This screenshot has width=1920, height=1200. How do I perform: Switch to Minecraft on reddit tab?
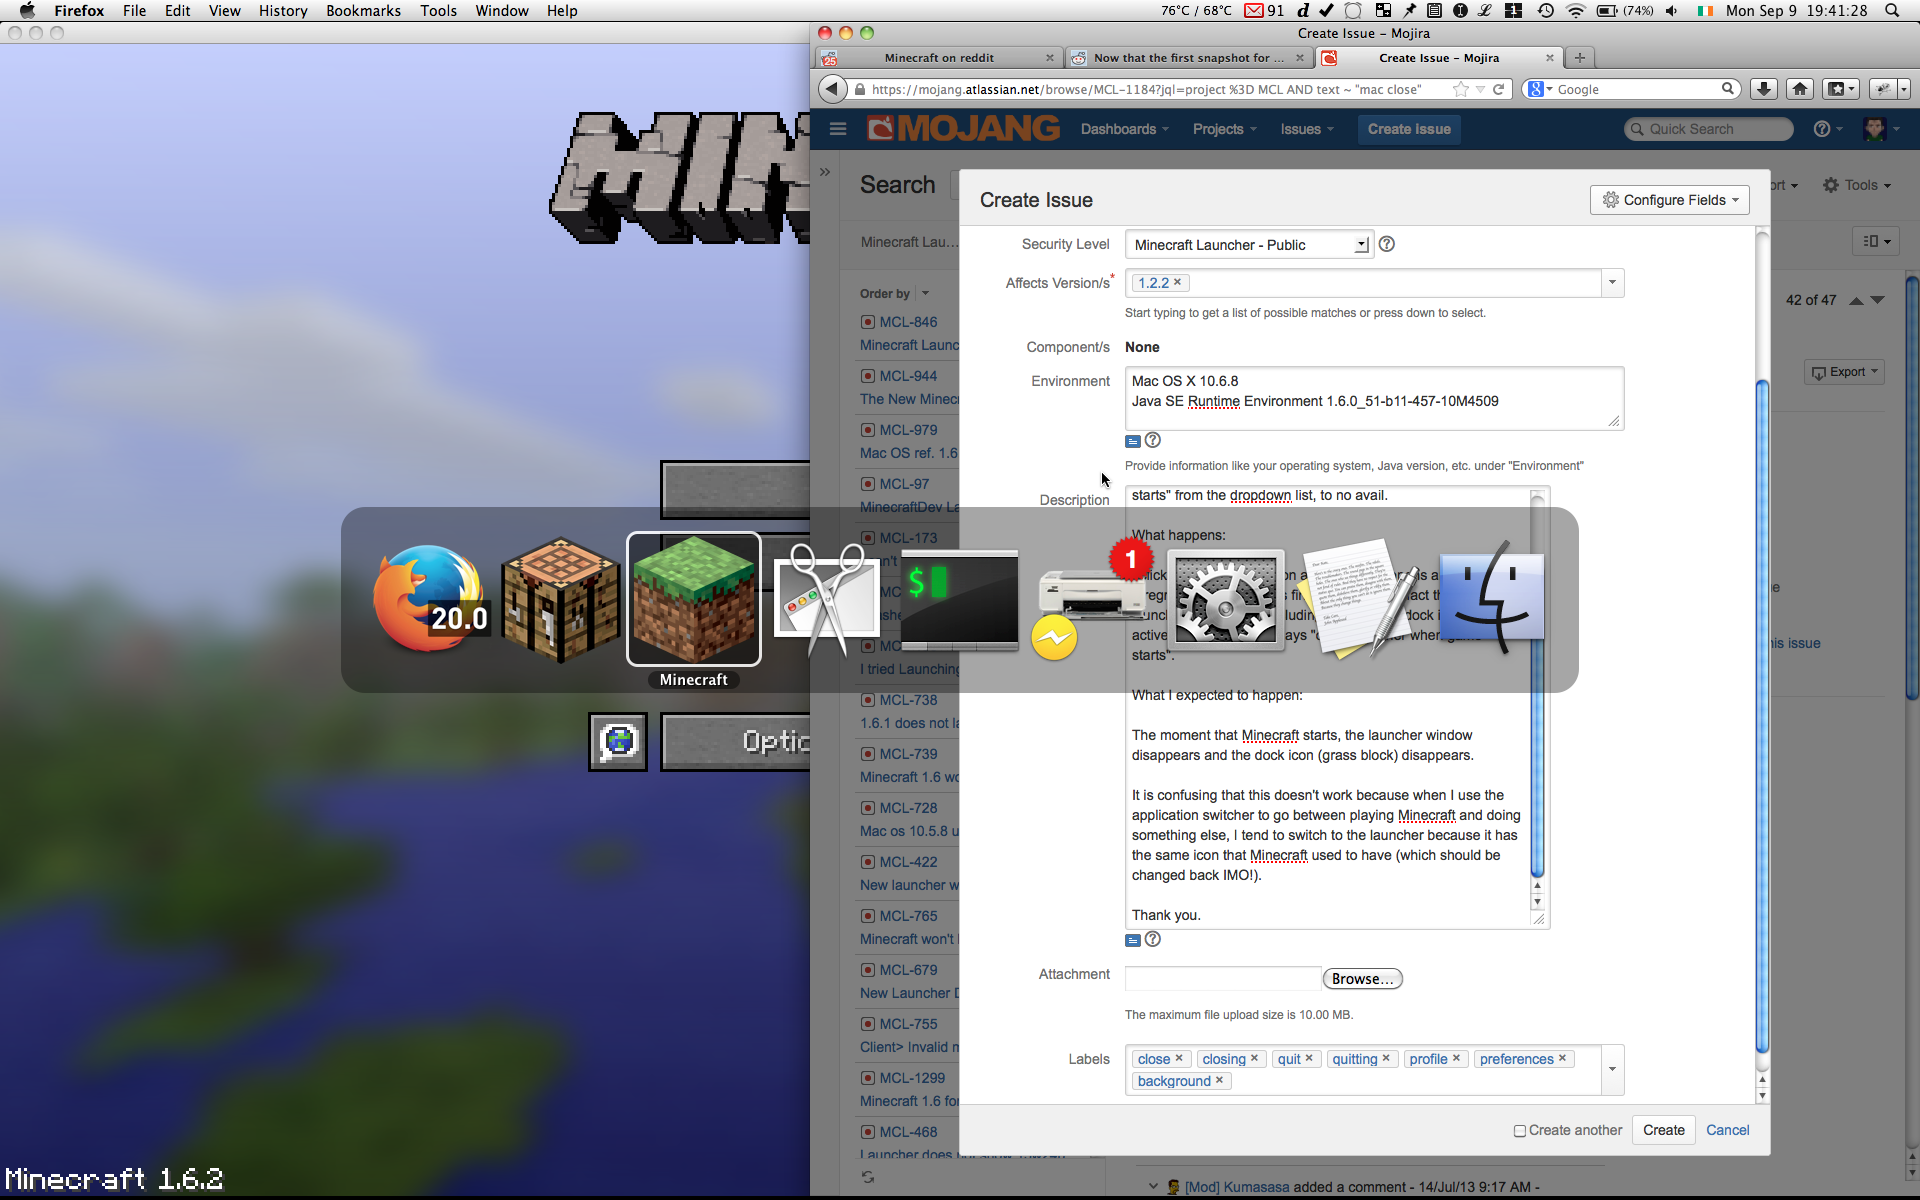(x=938, y=58)
